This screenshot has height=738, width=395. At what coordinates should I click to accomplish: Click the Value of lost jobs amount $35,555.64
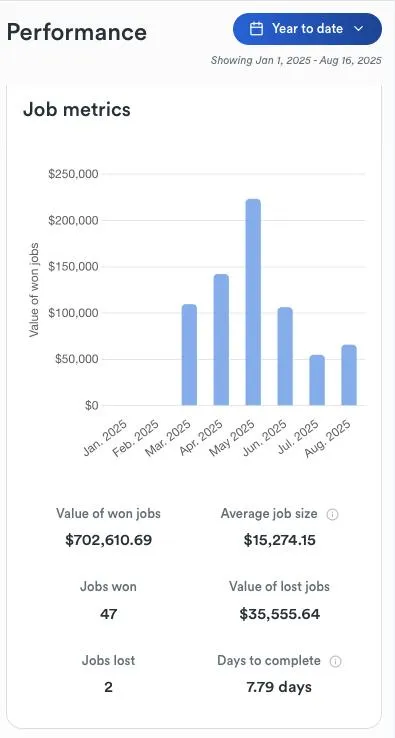[280, 614]
